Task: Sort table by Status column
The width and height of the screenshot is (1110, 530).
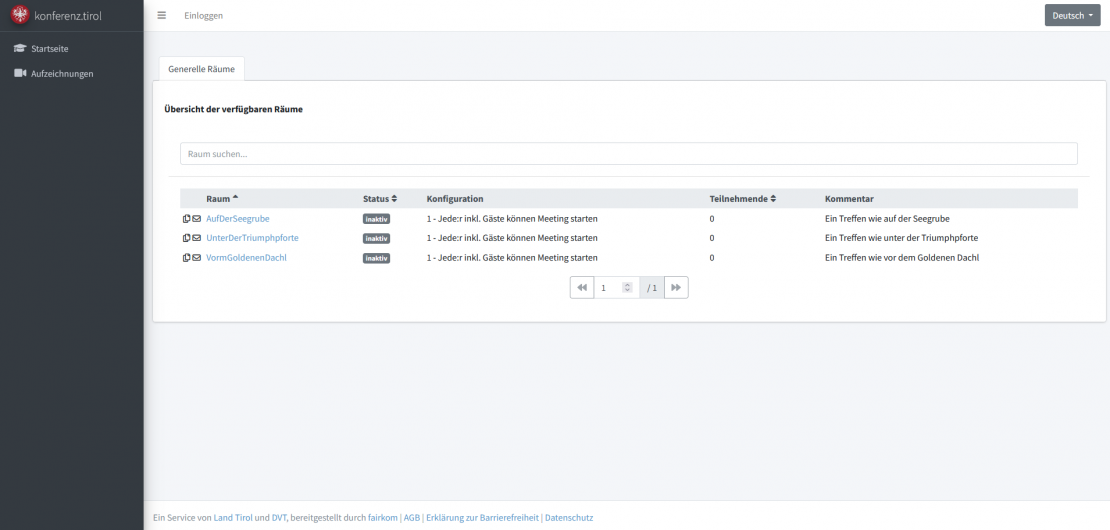Action: point(380,199)
